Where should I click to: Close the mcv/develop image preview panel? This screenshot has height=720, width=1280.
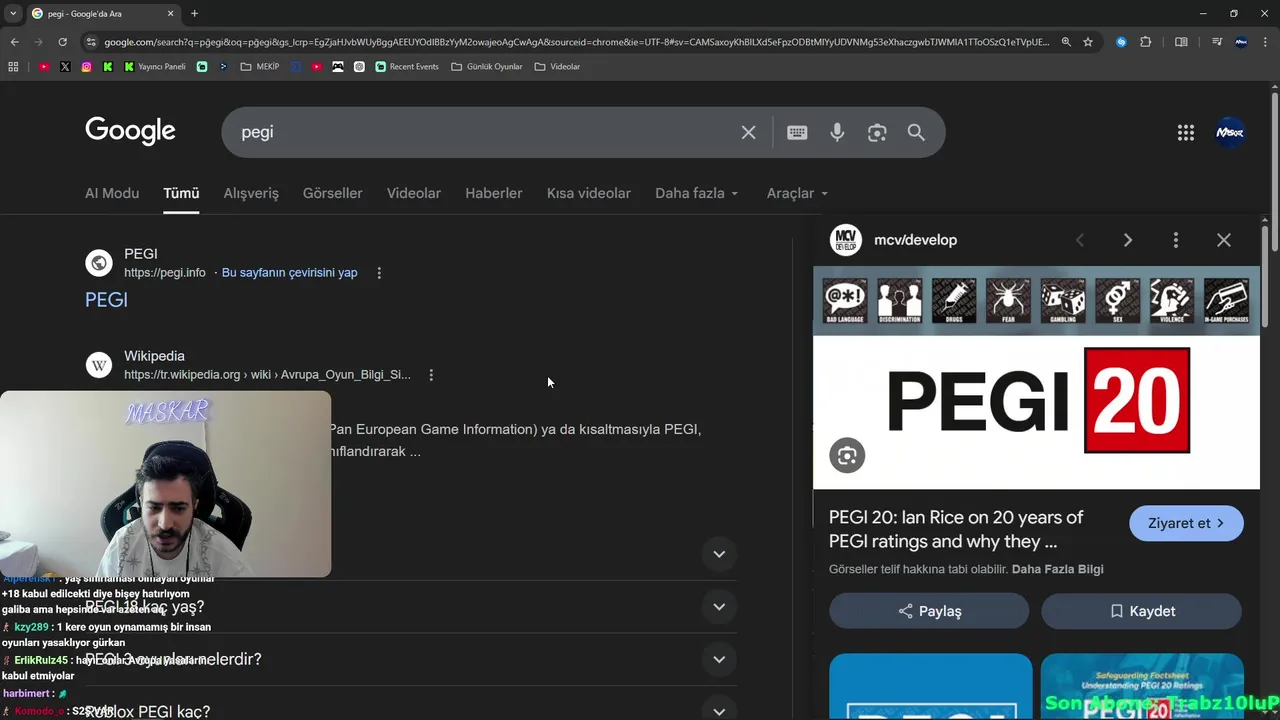(x=1224, y=240)
